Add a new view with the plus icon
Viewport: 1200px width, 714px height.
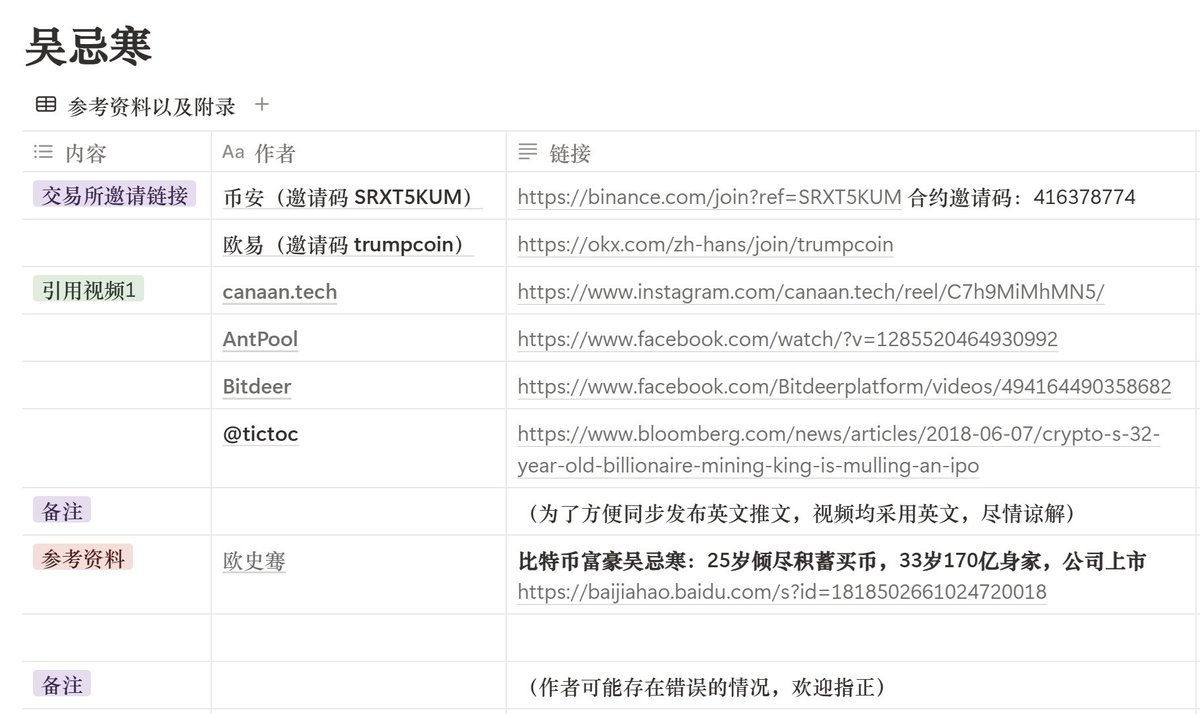pyautogui.click(x=262, y=104)
